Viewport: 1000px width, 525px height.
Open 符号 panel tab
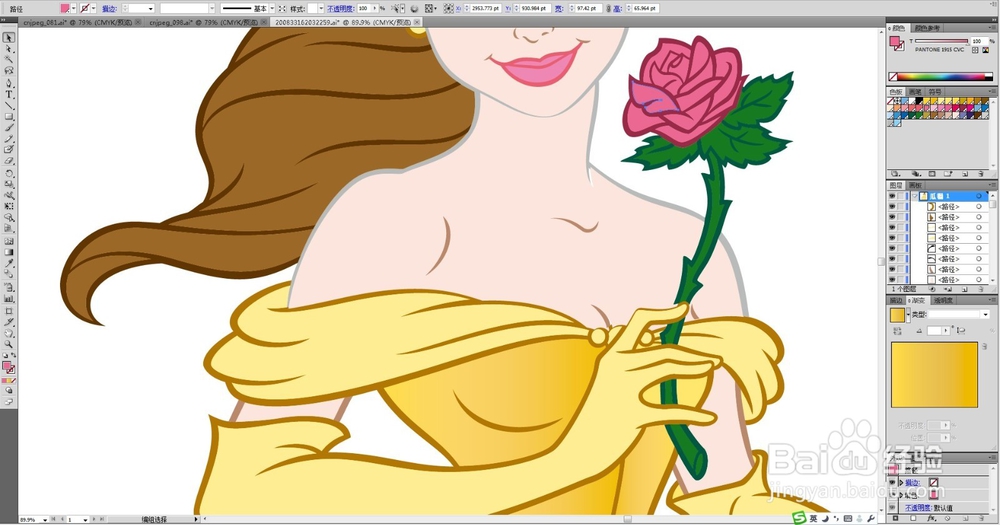click(934, 92)
